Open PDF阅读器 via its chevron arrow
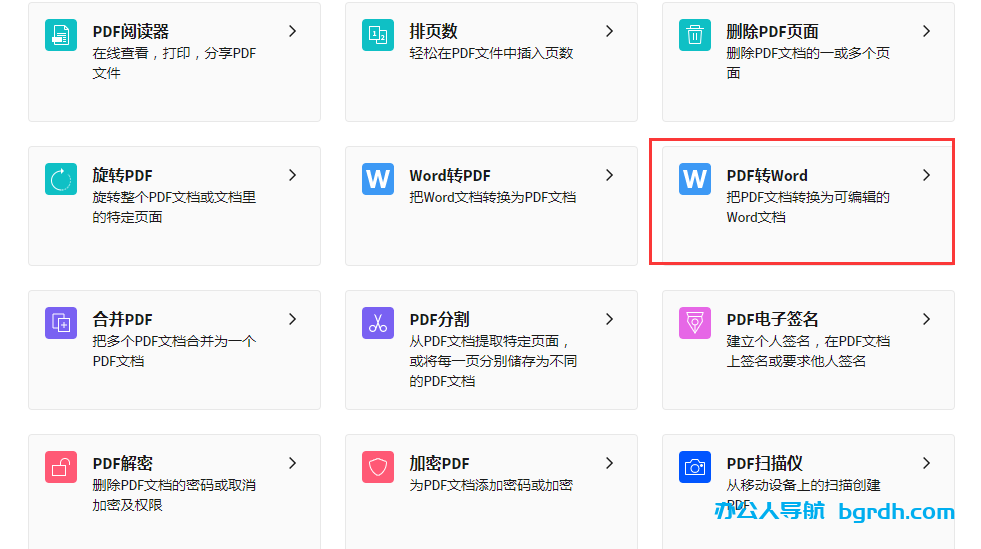This screenshot has width=981, height=549. 293,31
